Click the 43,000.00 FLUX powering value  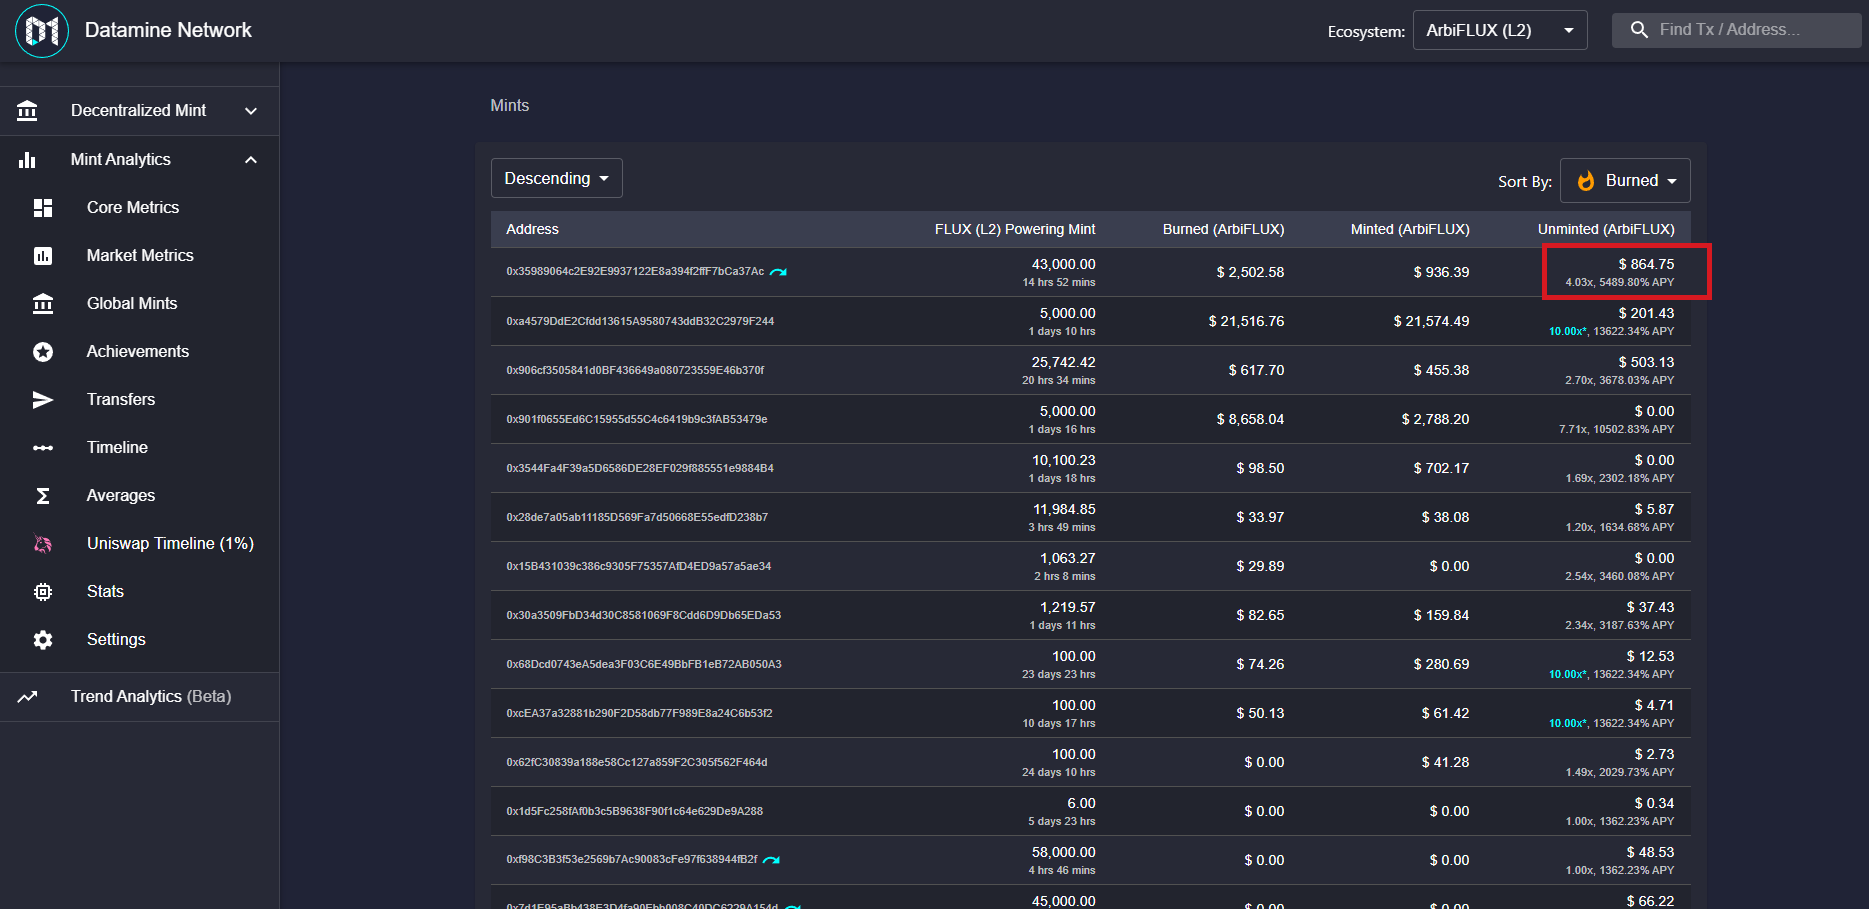[x=1064, y=264]
